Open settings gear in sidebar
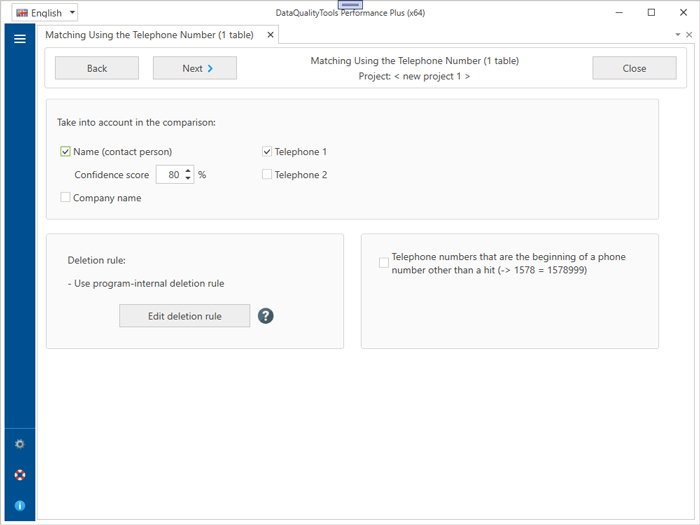 pos(19,443)
